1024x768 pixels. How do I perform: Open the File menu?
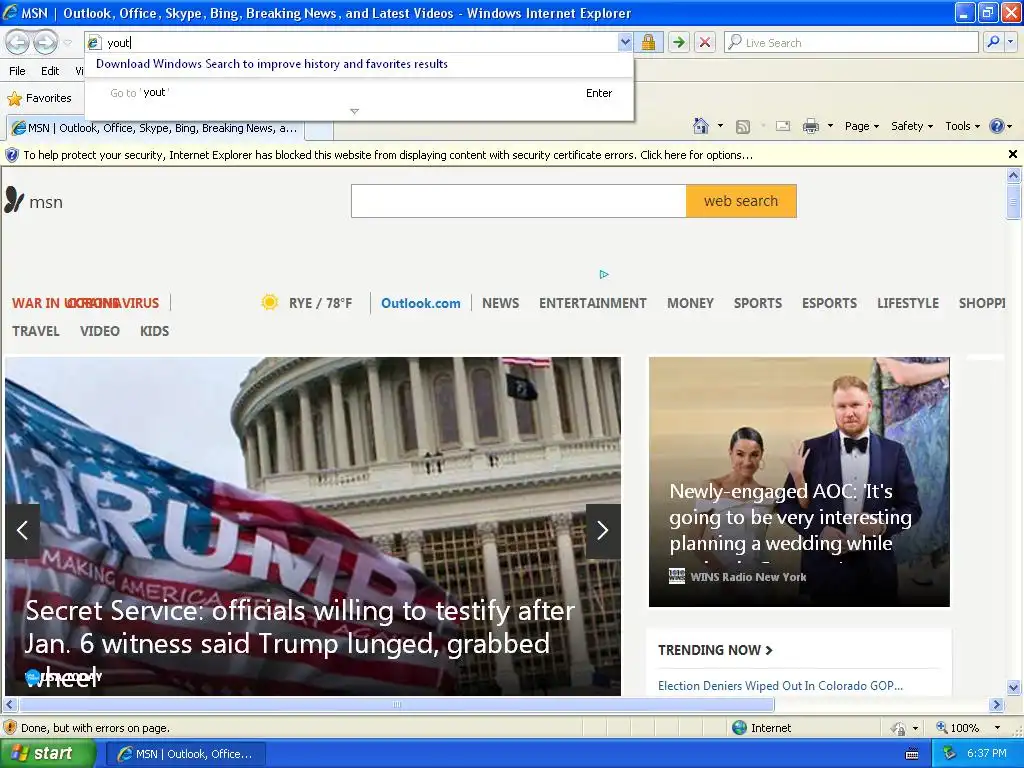[x=18, y=71]
